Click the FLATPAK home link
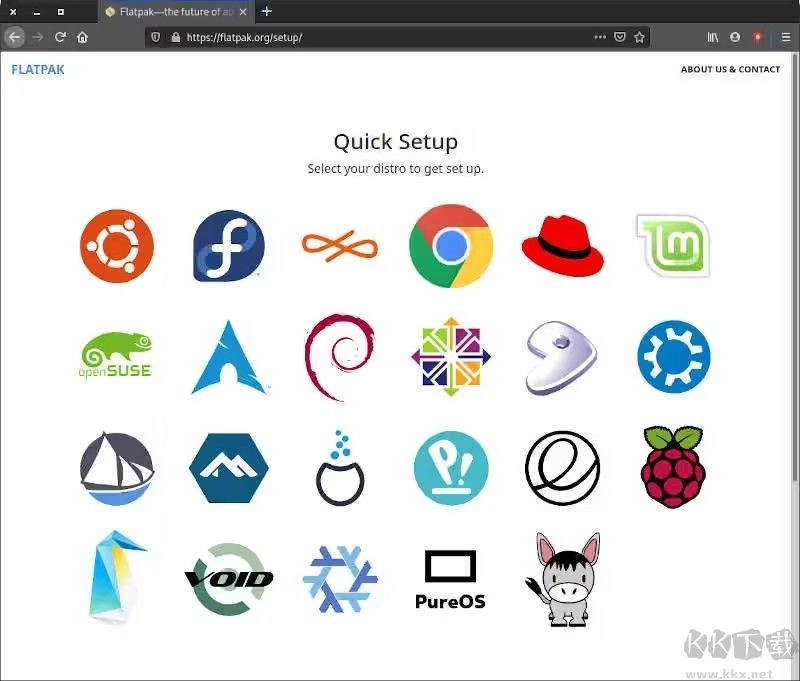 tap(38, 70)
